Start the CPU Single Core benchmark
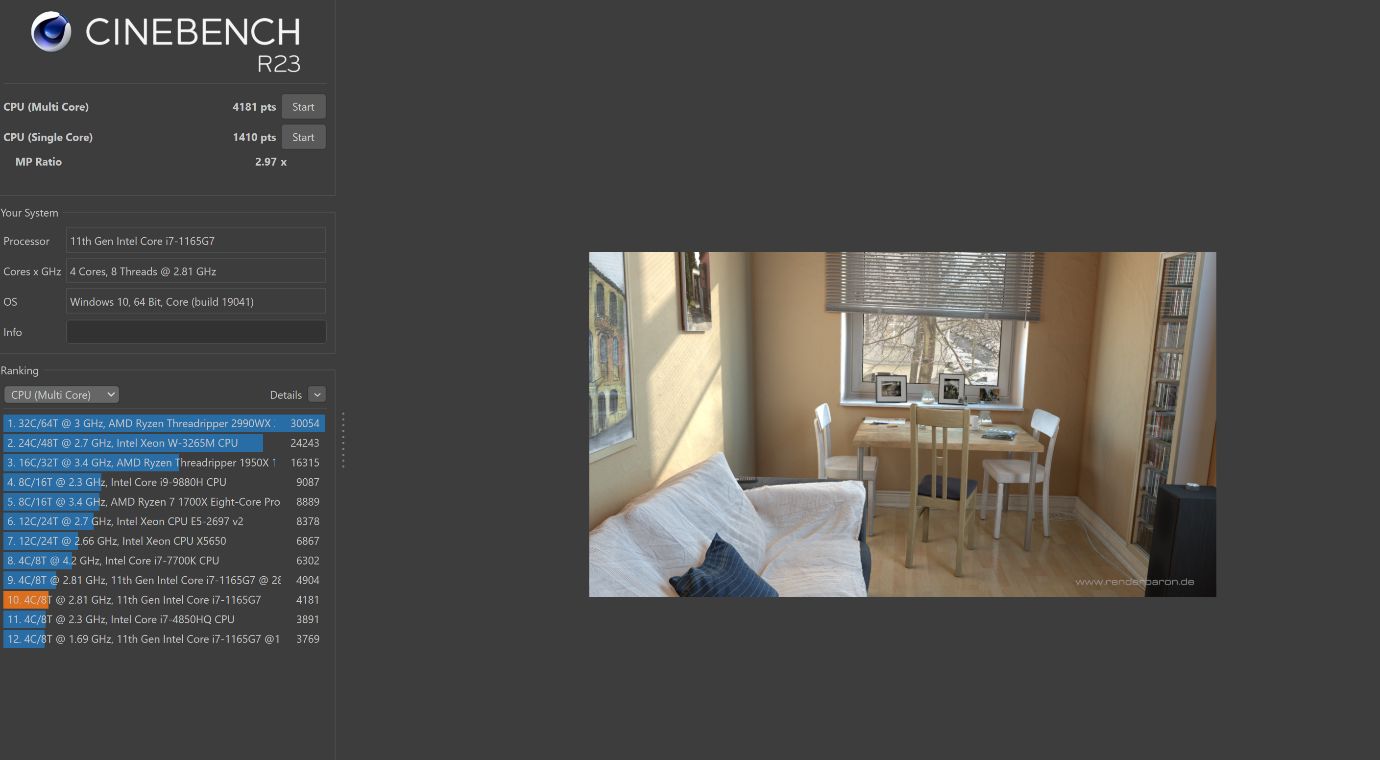 303,137
